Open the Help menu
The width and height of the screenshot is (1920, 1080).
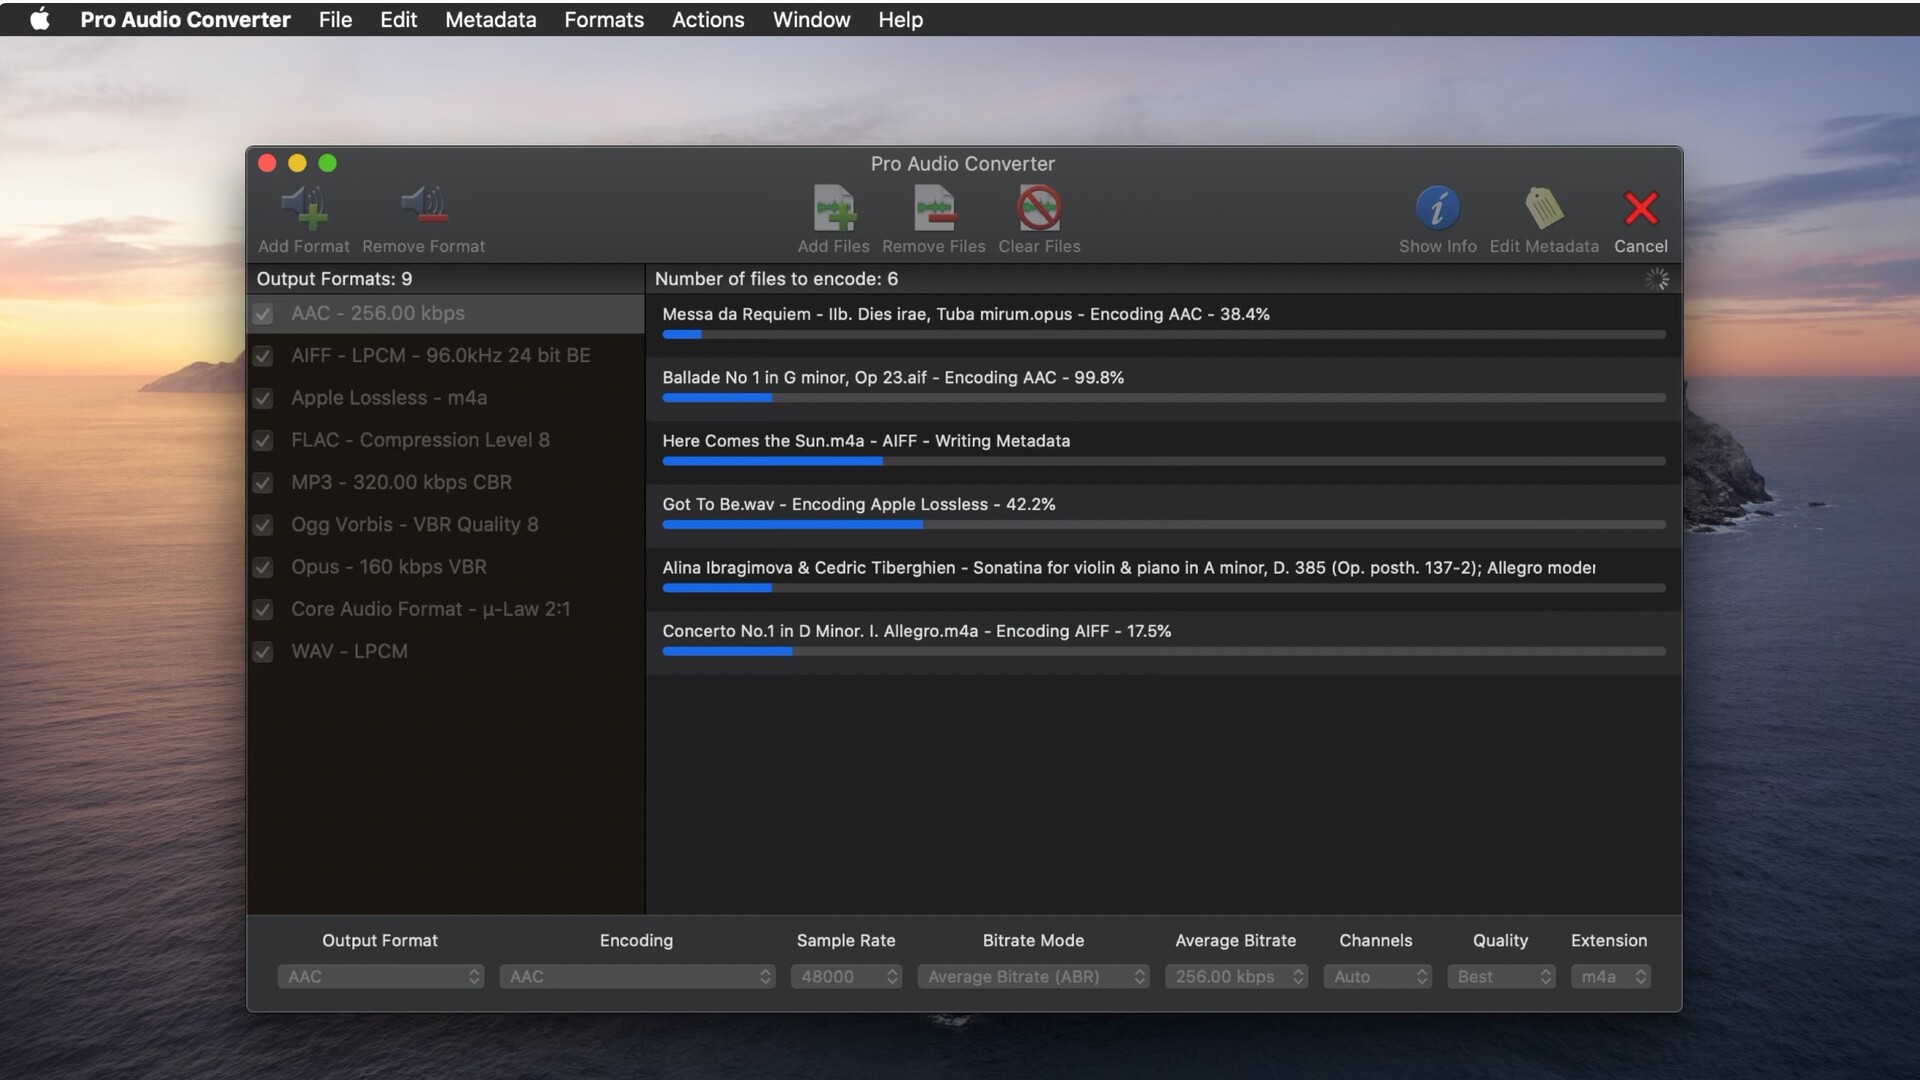[x=900, y=19]
